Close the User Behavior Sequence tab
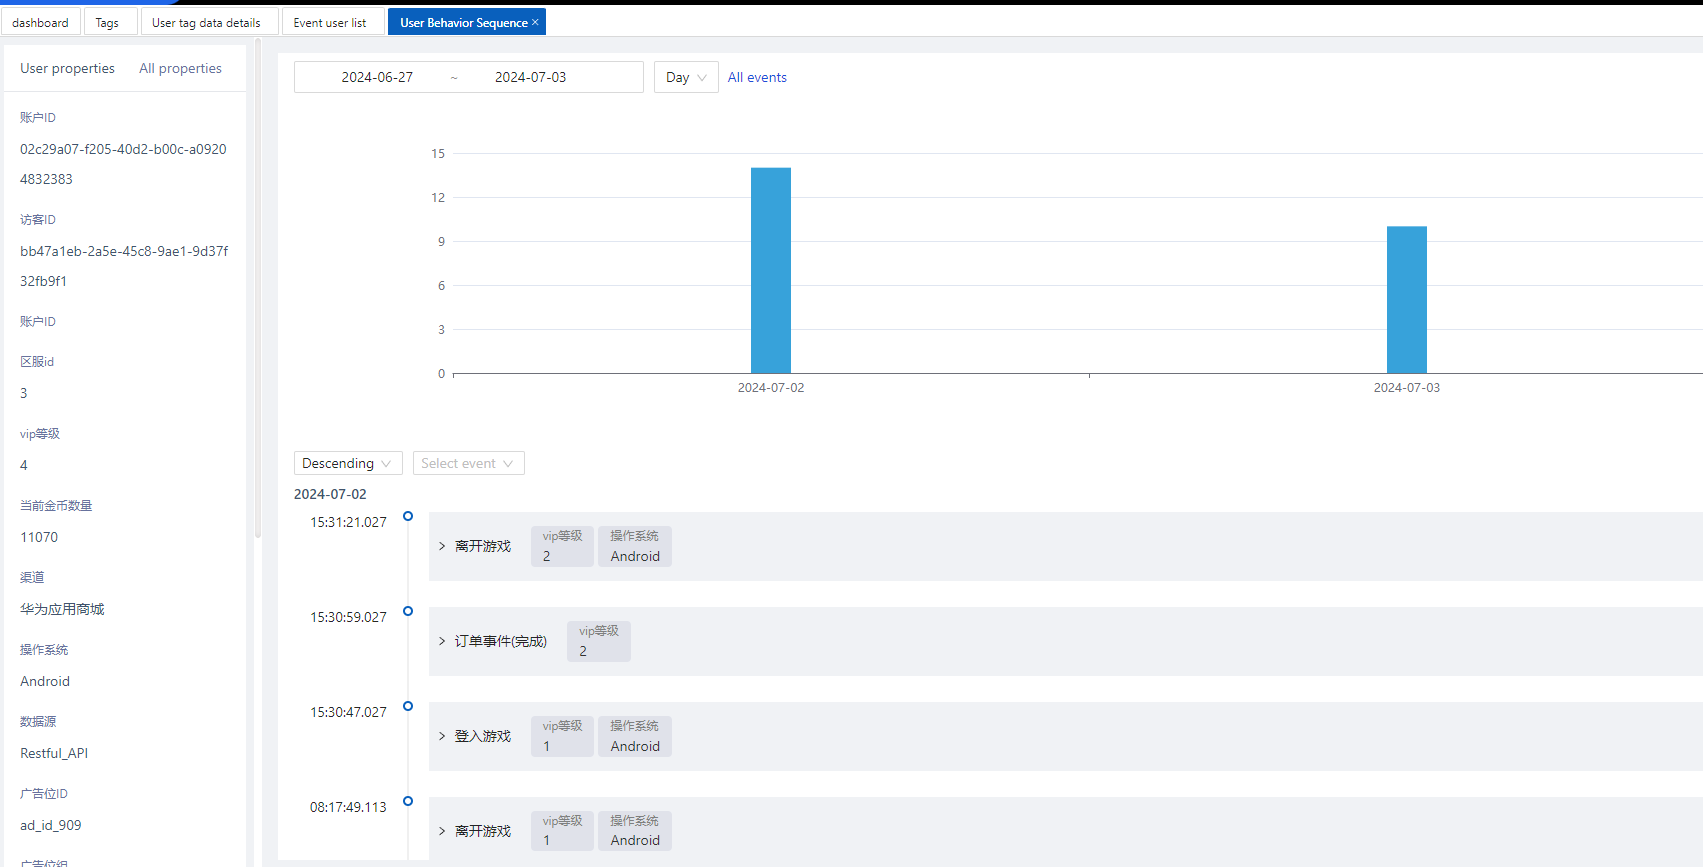The width and height of the screenshot is (1703, 867). (x=535, y=22)
